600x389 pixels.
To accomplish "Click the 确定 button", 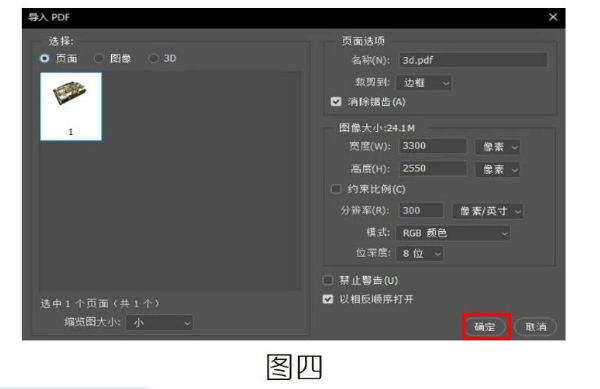I will pos(485,327).
